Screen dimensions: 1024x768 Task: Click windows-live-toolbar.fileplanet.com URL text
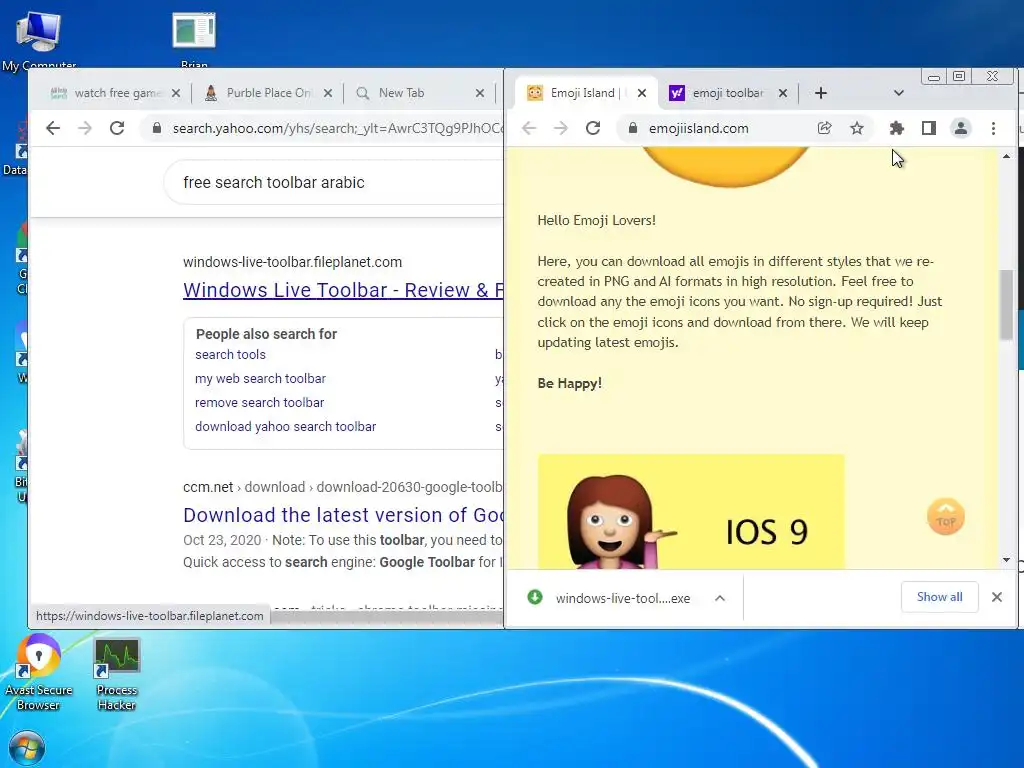pyautogui.click(x=292, y=262)
